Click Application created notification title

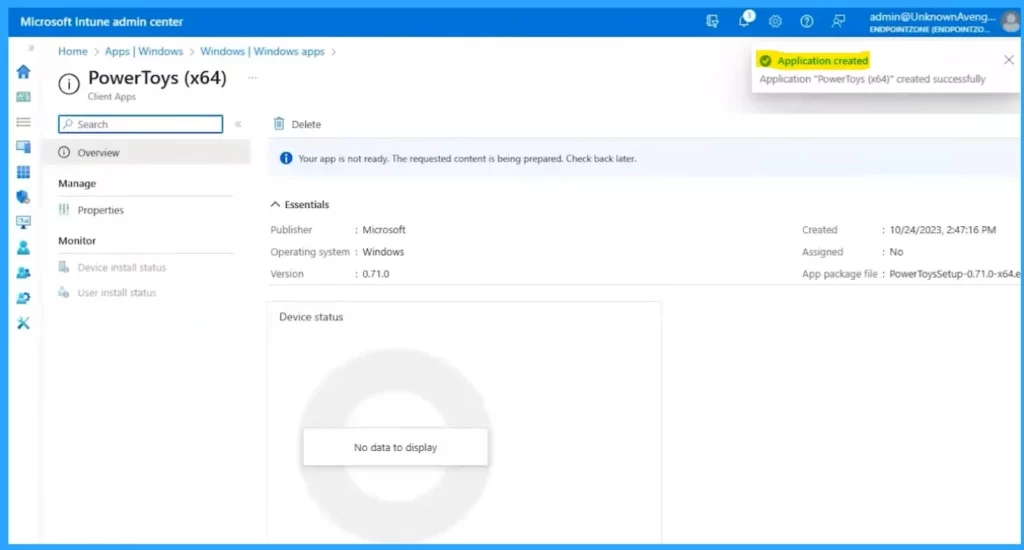pos(822,61)
